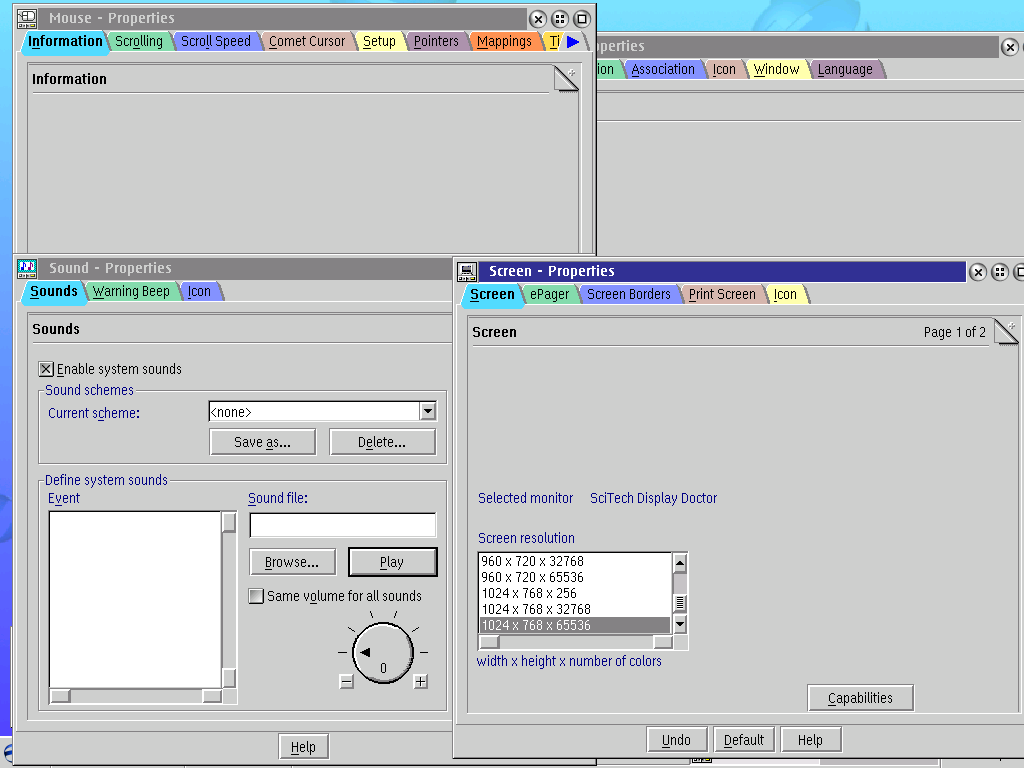Image resolution: width=1024 pixels, height=768 pixels.
Task: Click Save as... button in Sound schemes
Action: click(263, 442)
